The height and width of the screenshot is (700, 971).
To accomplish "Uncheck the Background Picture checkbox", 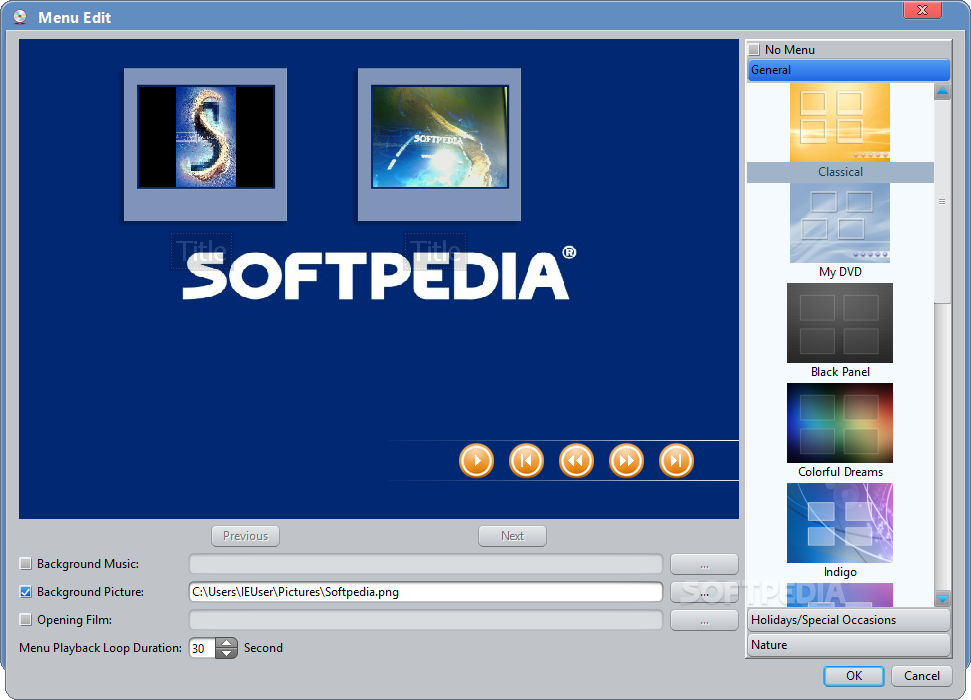I will pyautogui.click(x=25, y=592).
